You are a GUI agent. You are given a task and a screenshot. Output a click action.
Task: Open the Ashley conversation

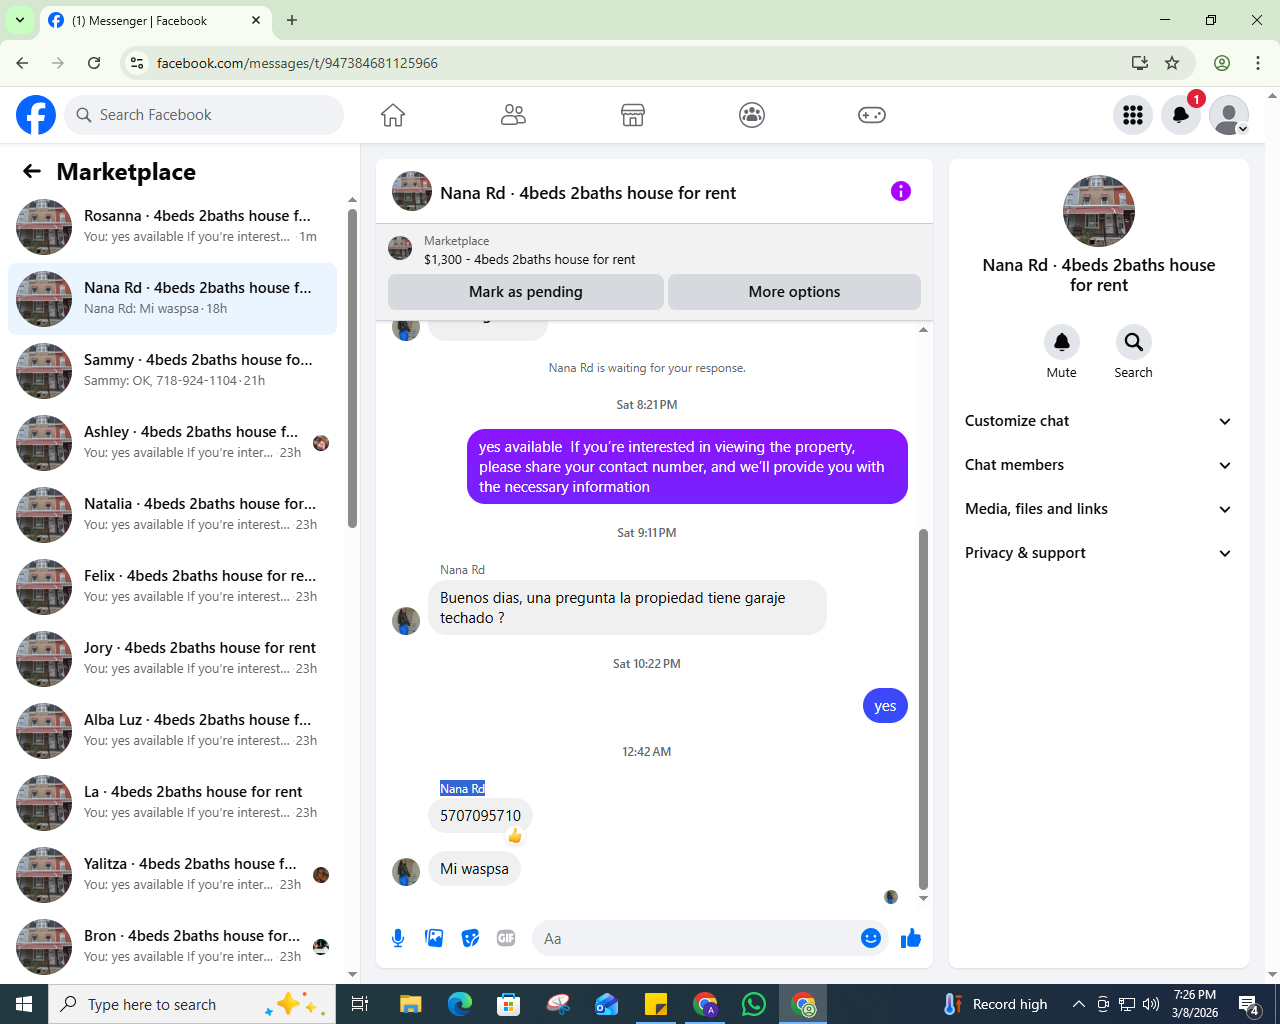[x=172, y=443]
